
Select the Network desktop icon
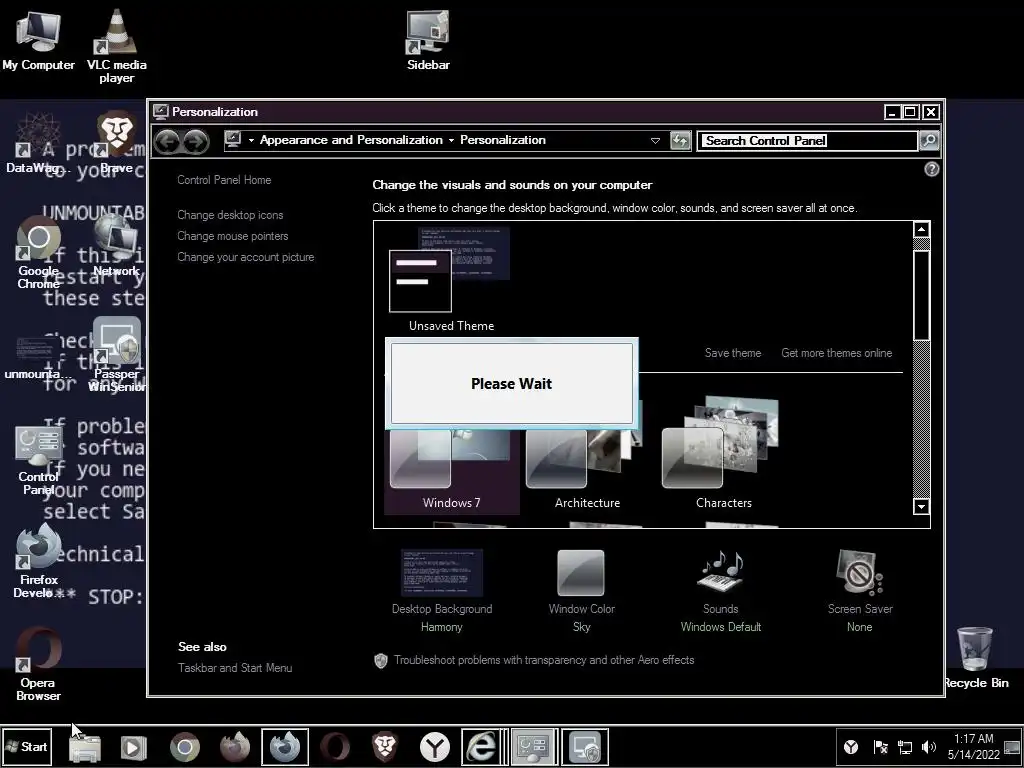[116, 246]
